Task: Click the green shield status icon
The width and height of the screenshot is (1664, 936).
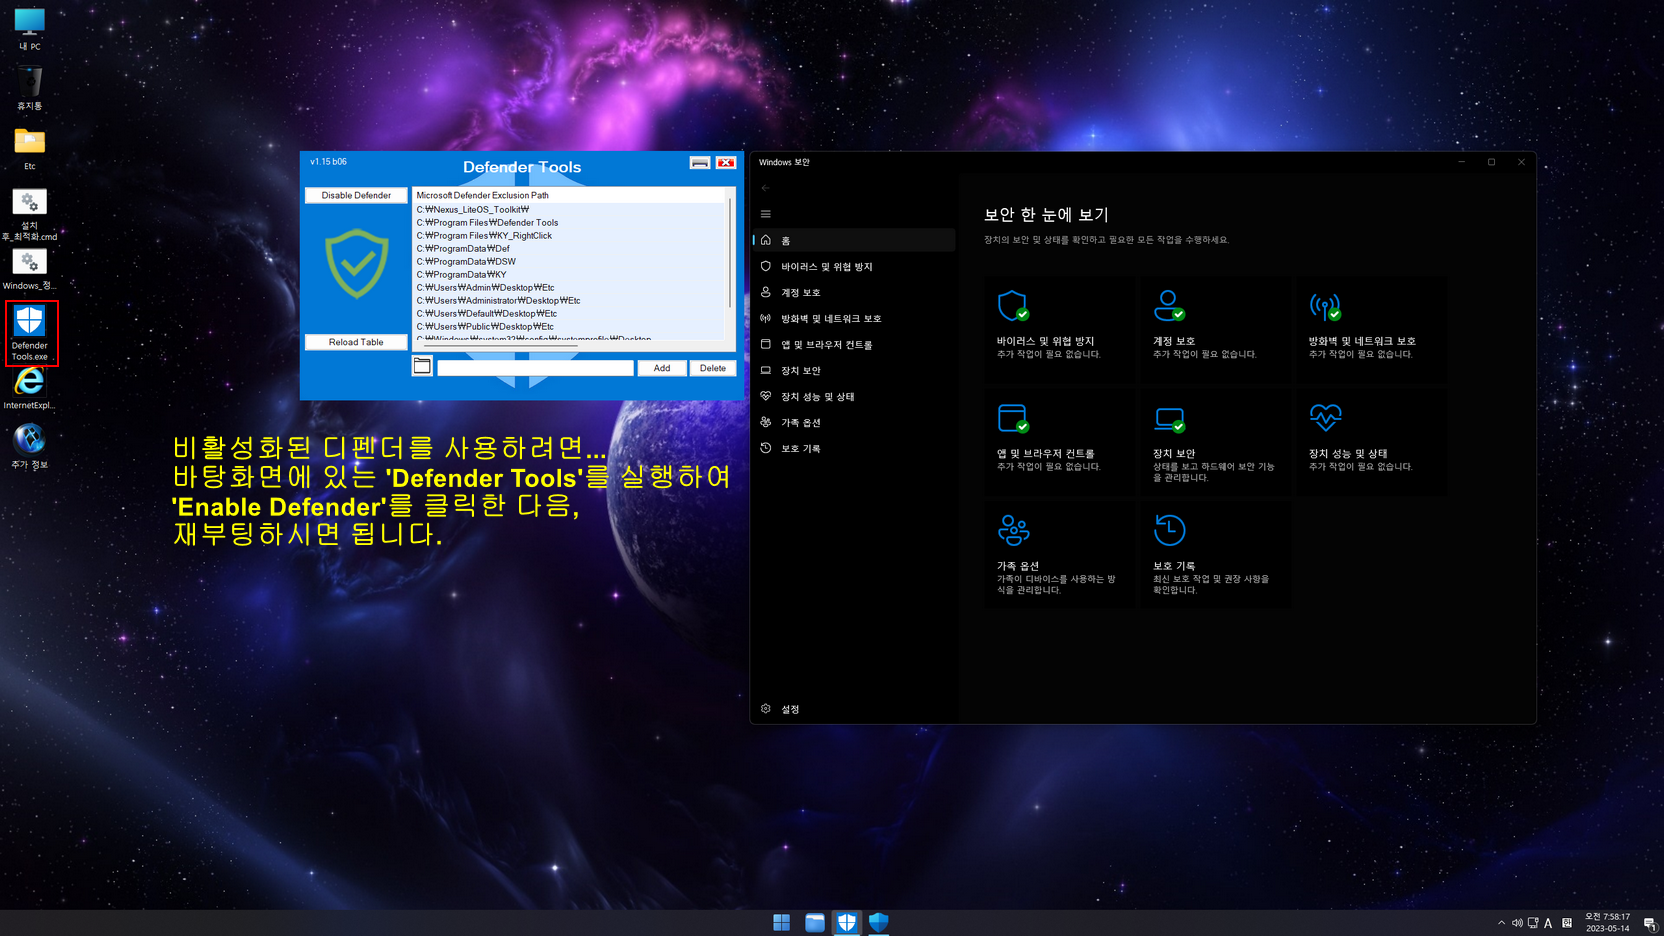Action: (x=357, y=264)
